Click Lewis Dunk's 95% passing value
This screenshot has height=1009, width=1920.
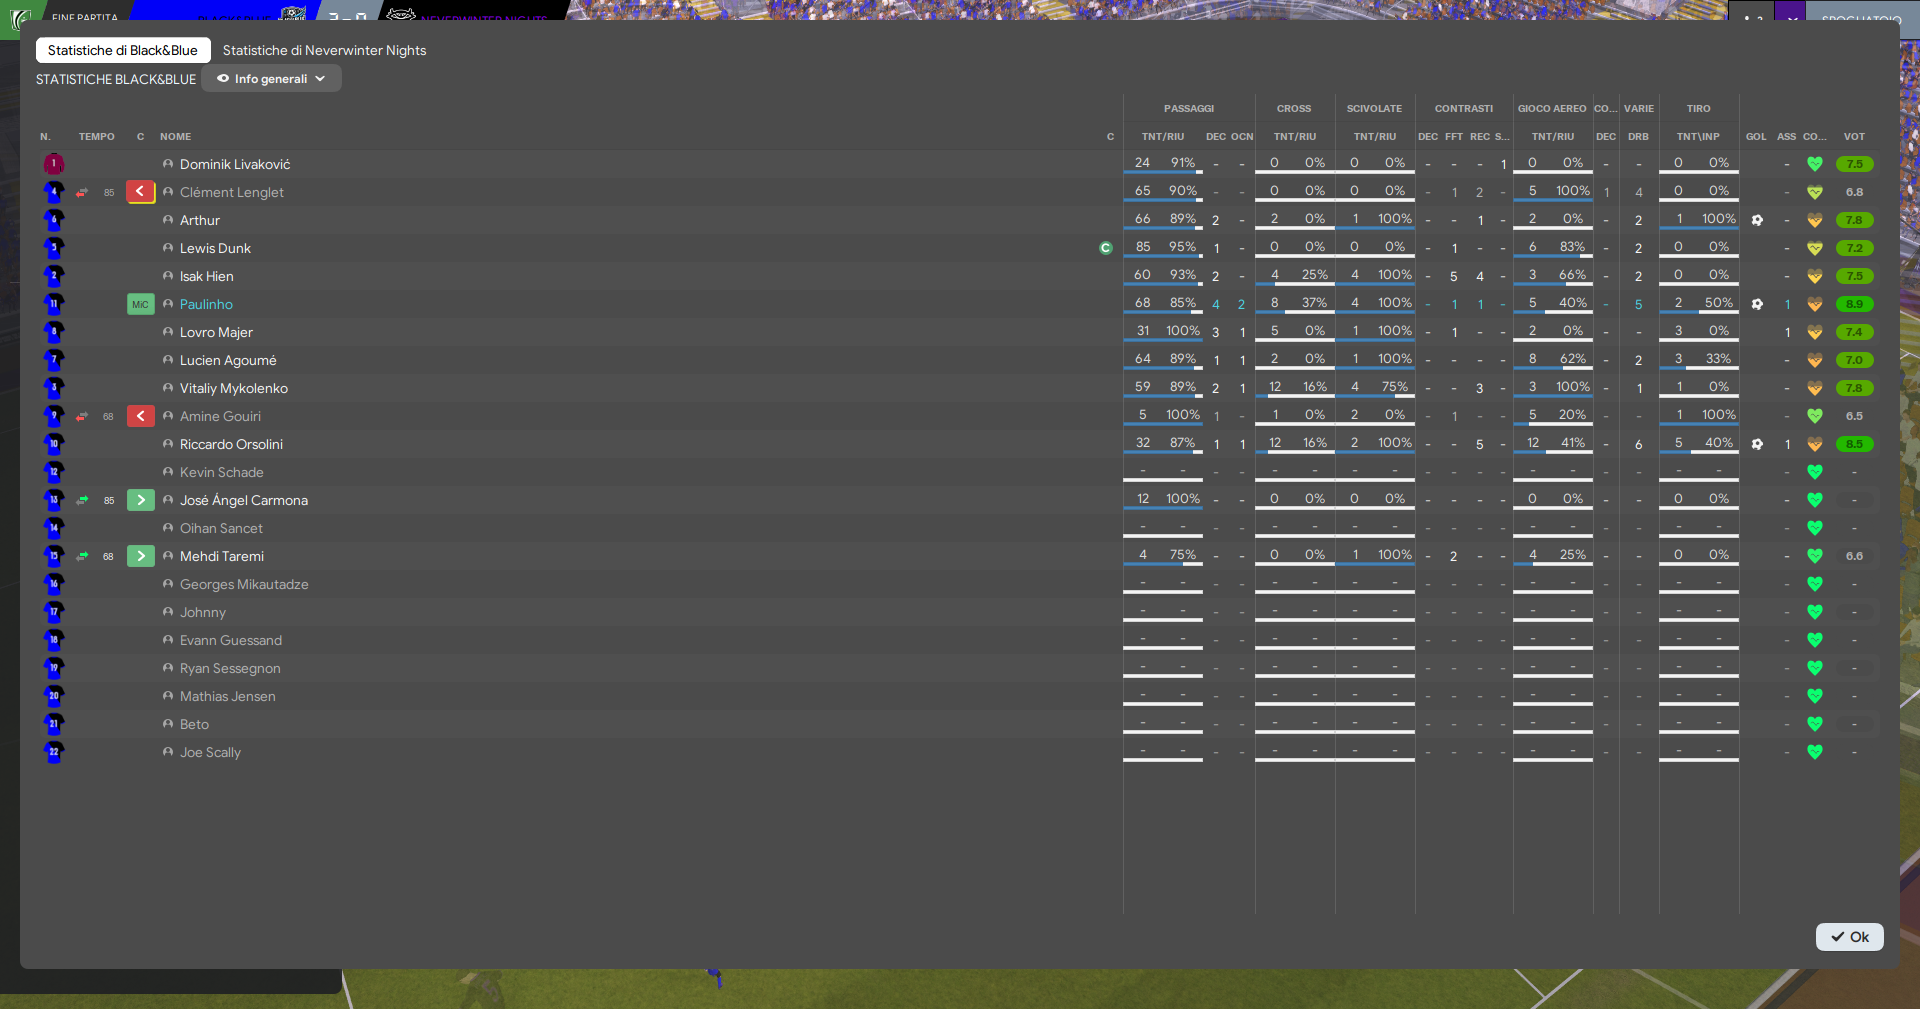1183,247
